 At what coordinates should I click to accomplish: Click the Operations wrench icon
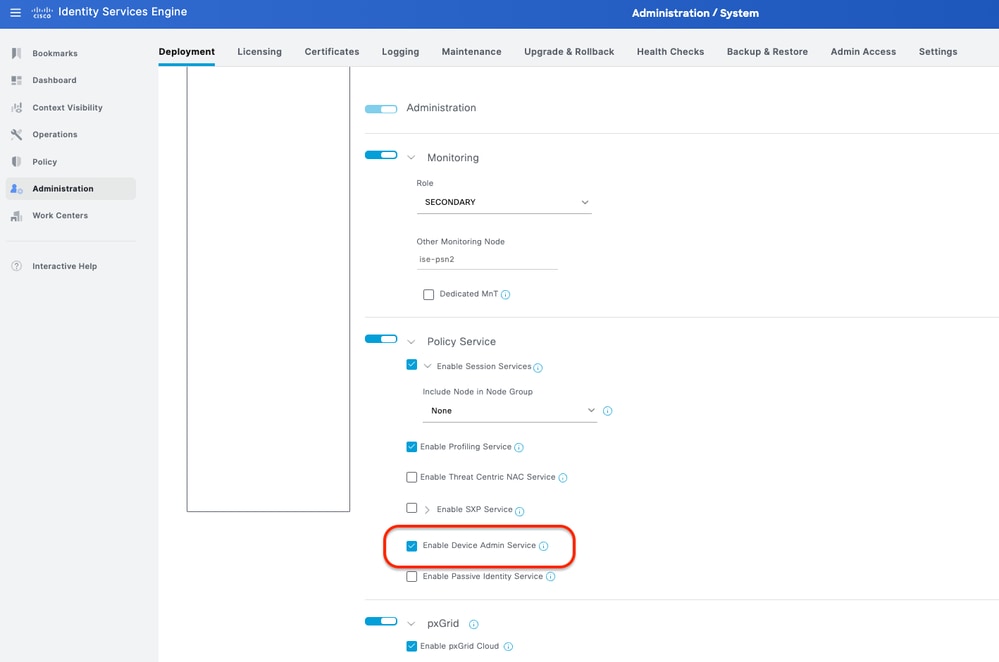click(17, 134)
